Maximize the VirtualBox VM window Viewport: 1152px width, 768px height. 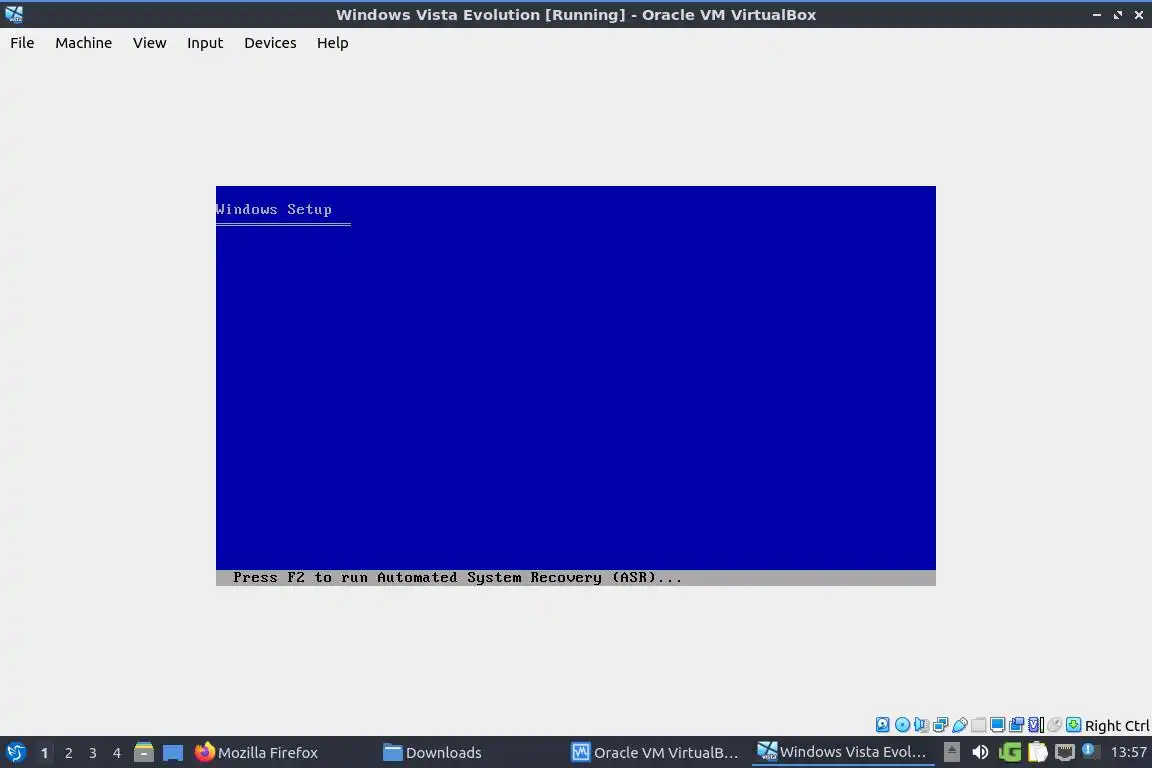1117,15
